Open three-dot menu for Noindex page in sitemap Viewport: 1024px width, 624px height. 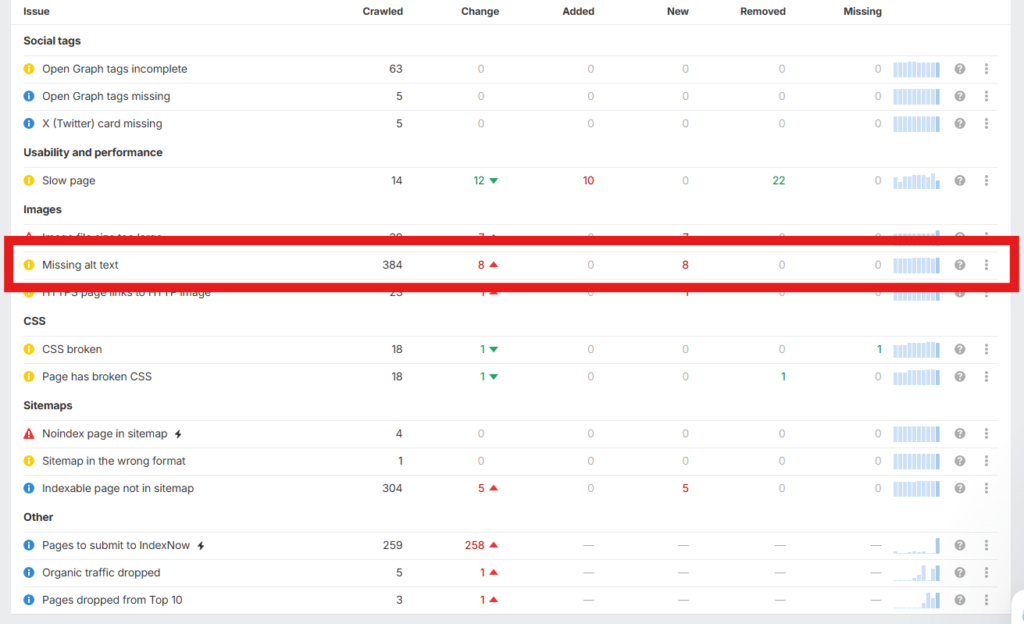pyautogui.click(x=986, y=434)
